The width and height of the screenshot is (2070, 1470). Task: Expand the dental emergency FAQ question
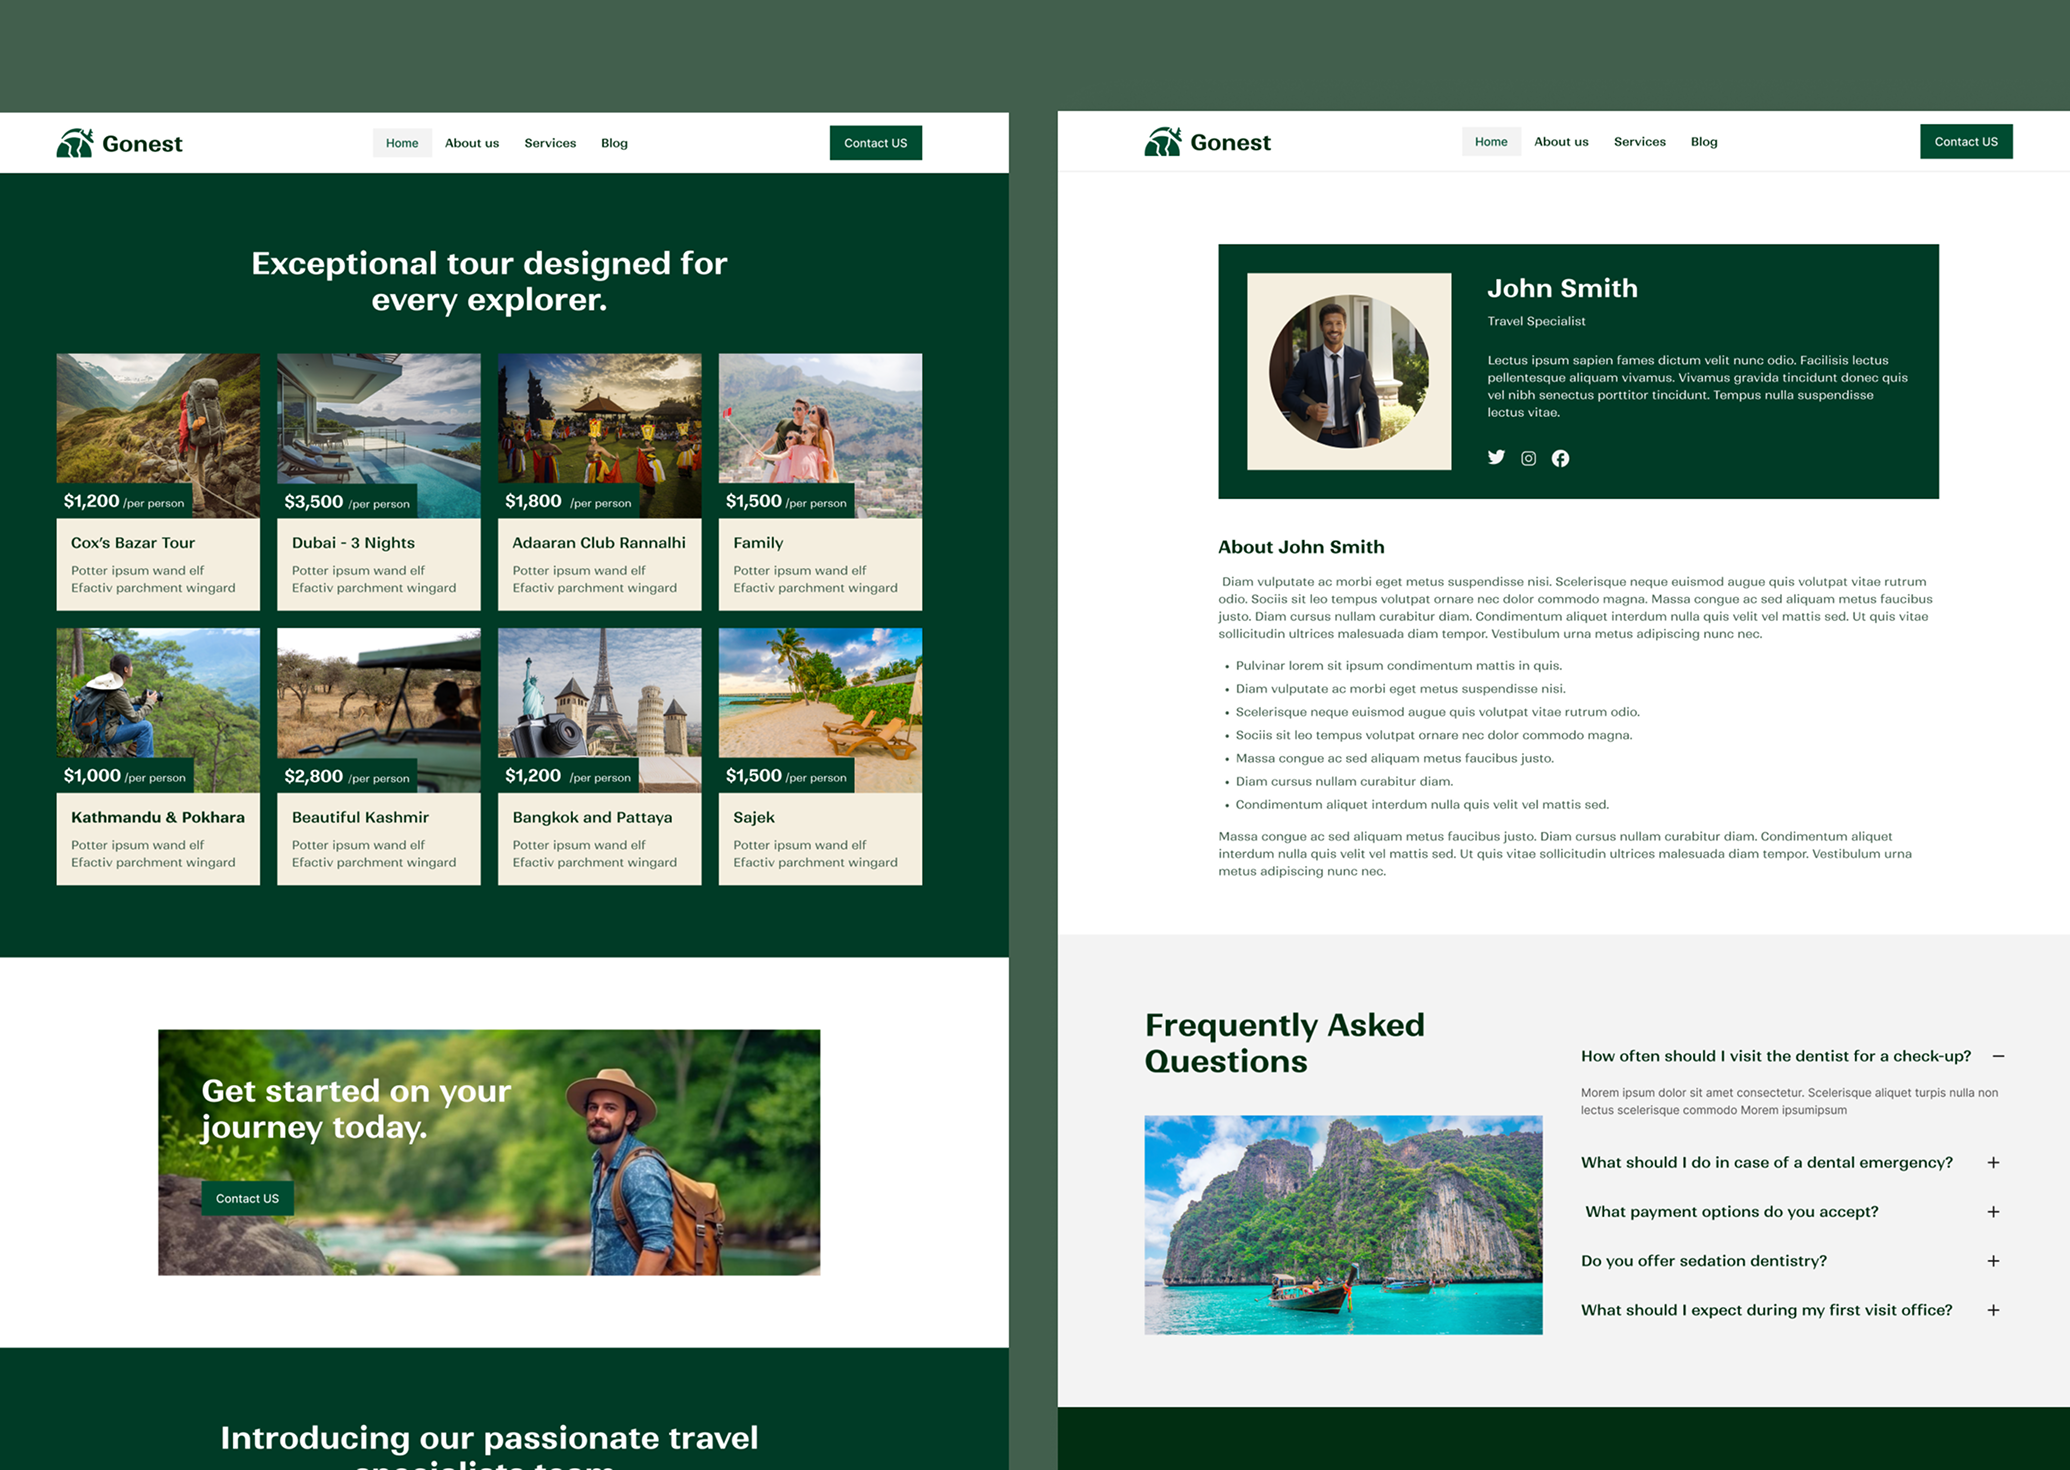pos(1766,1162)
